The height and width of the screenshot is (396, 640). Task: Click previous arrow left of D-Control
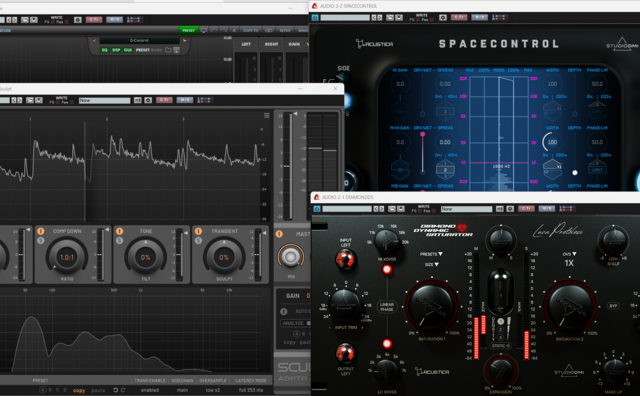[x=94, y=40]
